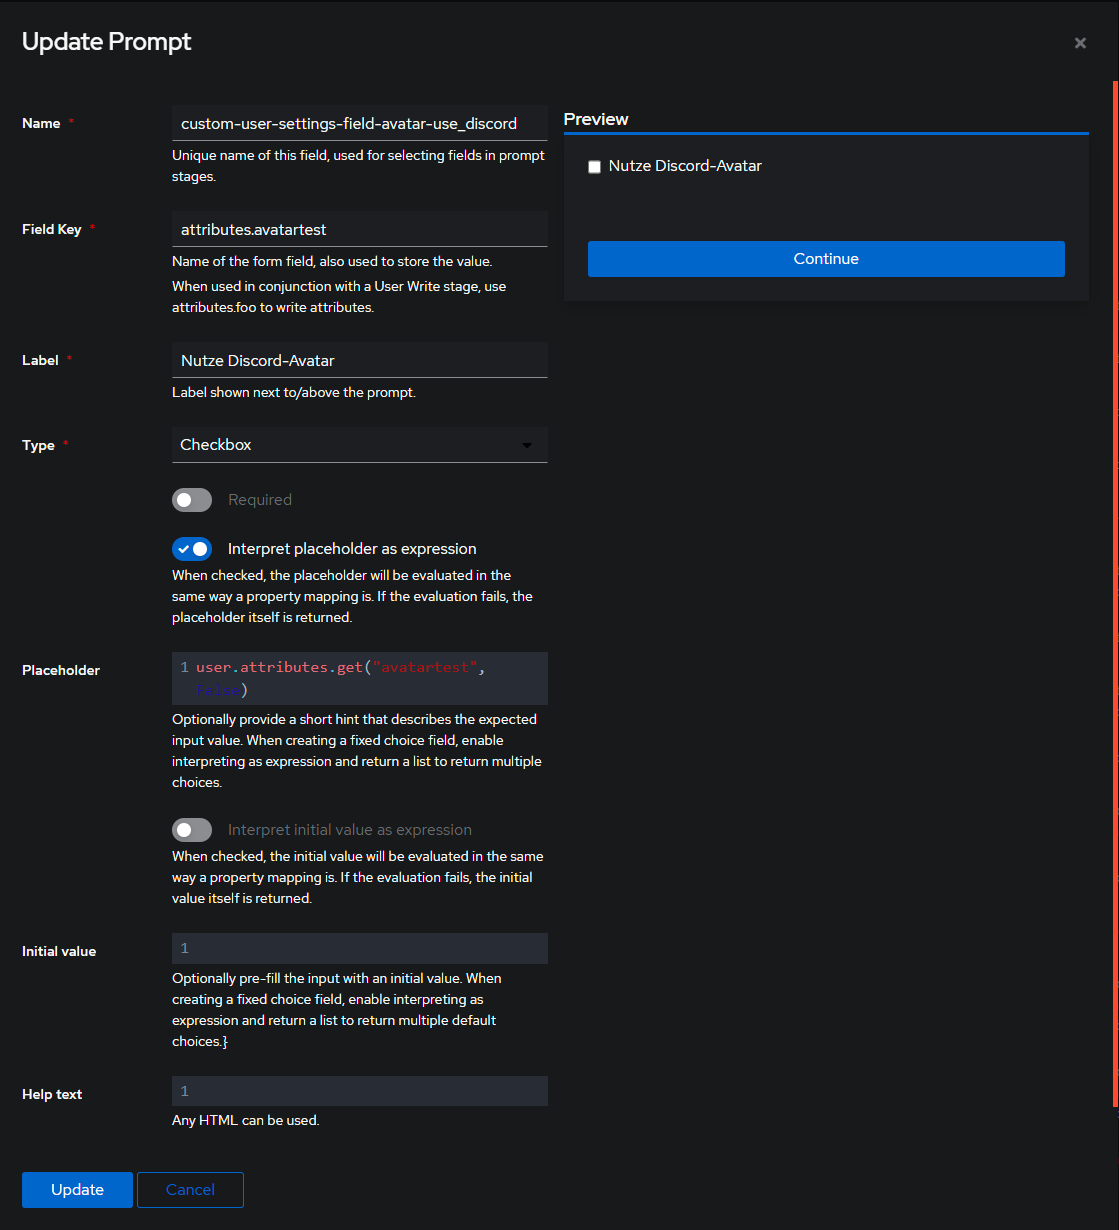The width and height of the screenshot is (1119, 1230).
Task: Check the Nutze Discord-Avatar preview checkbox
Action: (x=594, y=166)
